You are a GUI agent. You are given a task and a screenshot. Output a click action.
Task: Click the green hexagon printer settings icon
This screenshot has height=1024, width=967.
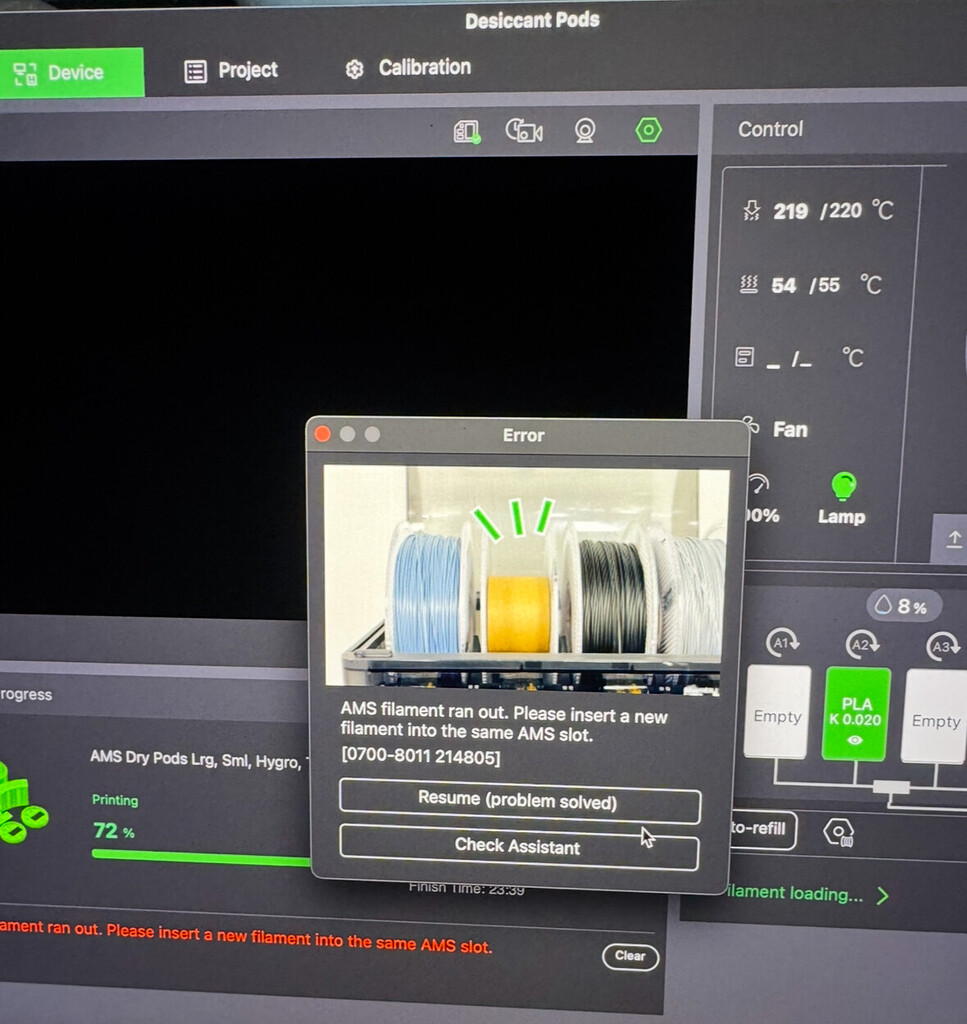click(647, 129)
